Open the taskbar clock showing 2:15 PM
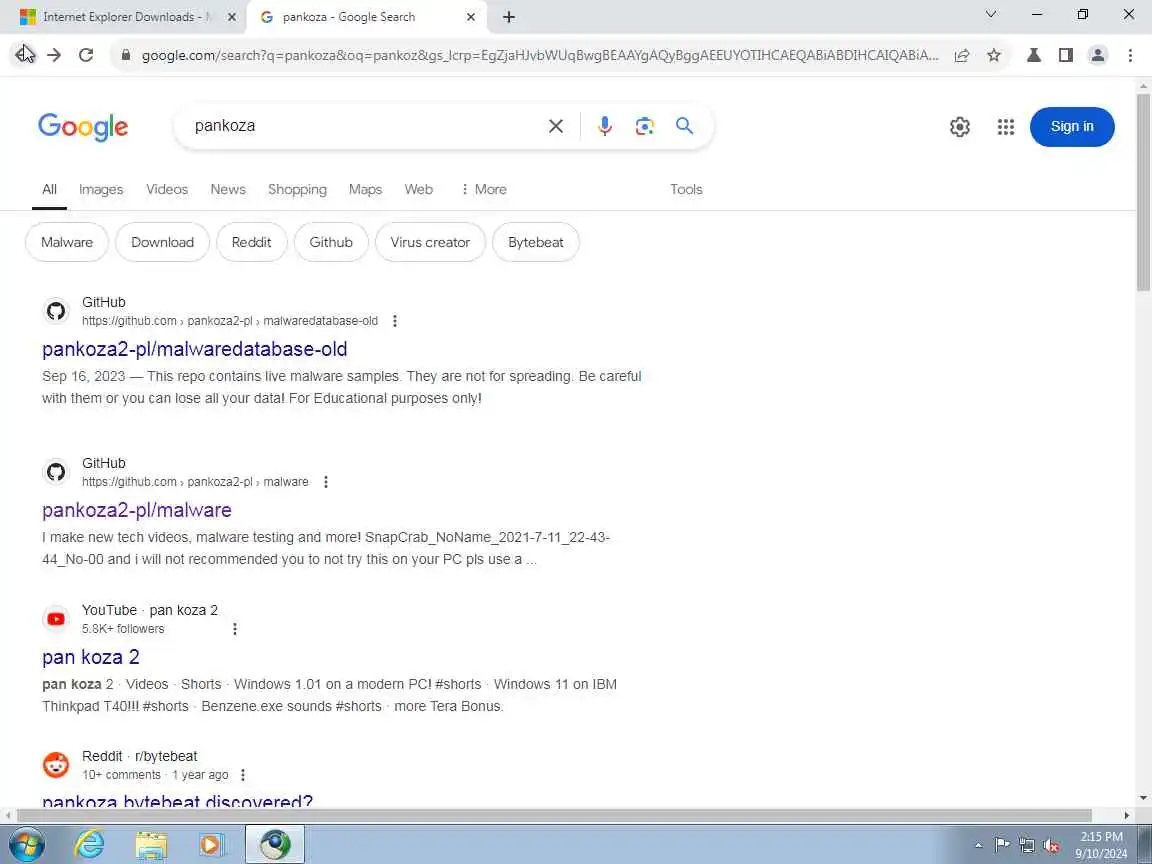 click(1101, 845)
